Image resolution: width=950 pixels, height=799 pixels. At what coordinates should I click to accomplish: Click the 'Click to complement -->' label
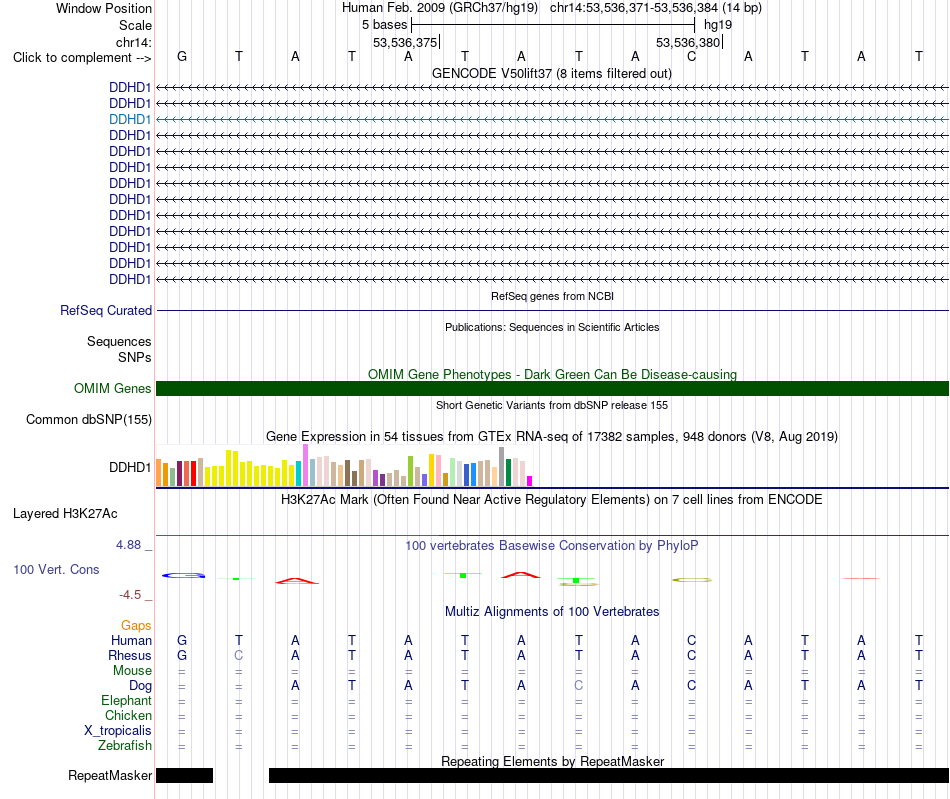coord(82,58)
